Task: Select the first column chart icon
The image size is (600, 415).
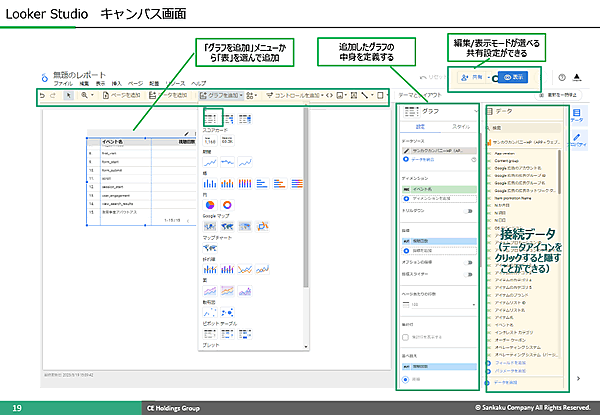Action: 210,183
